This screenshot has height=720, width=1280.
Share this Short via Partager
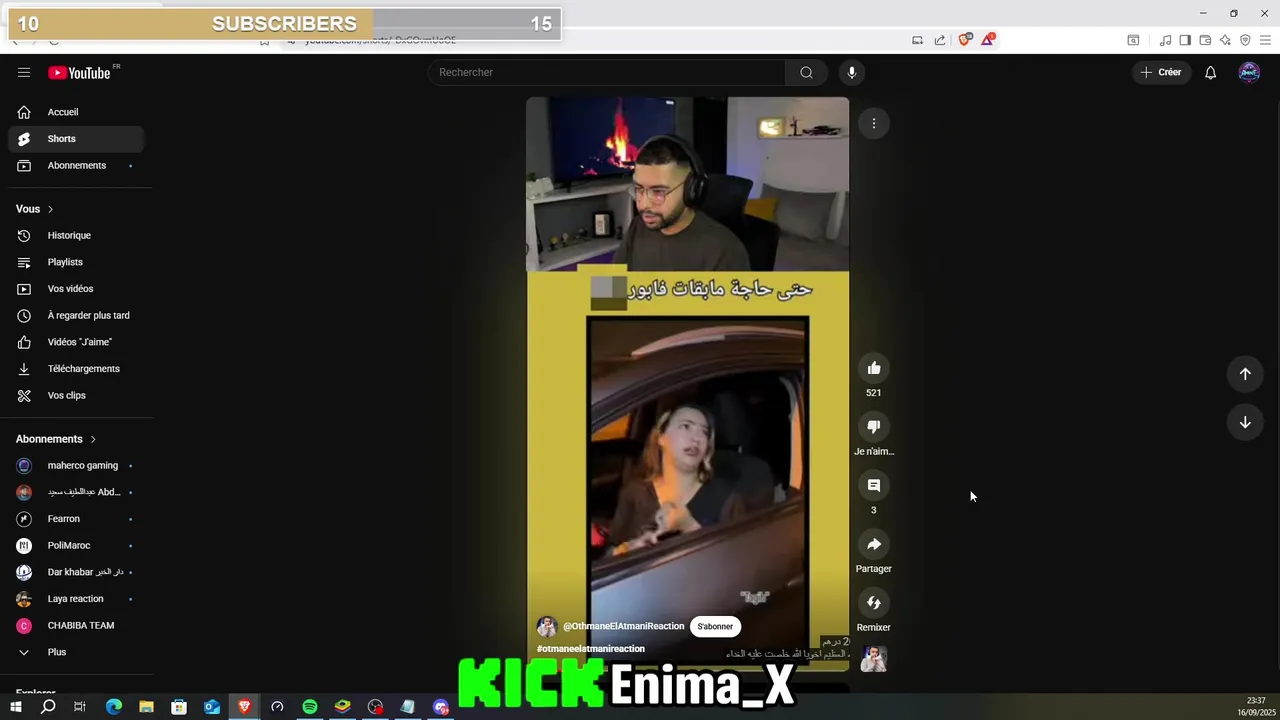[874, 544]
